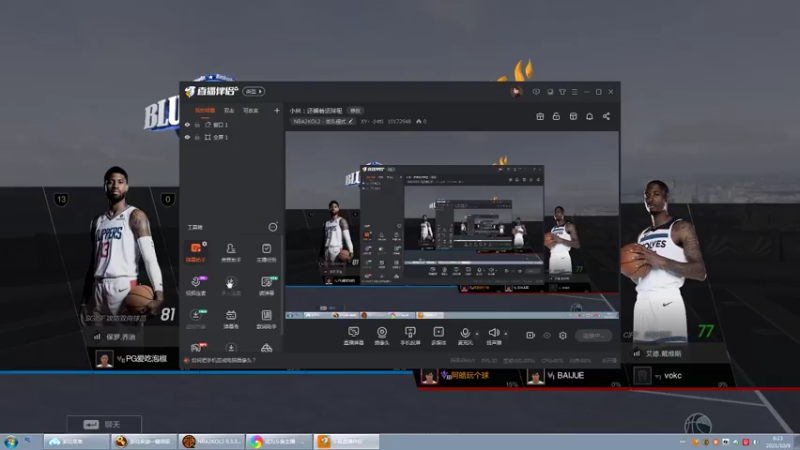The height and width of the screenshot is (450, 800).
Task: Open the bell notifications icon
Action: 589,116
